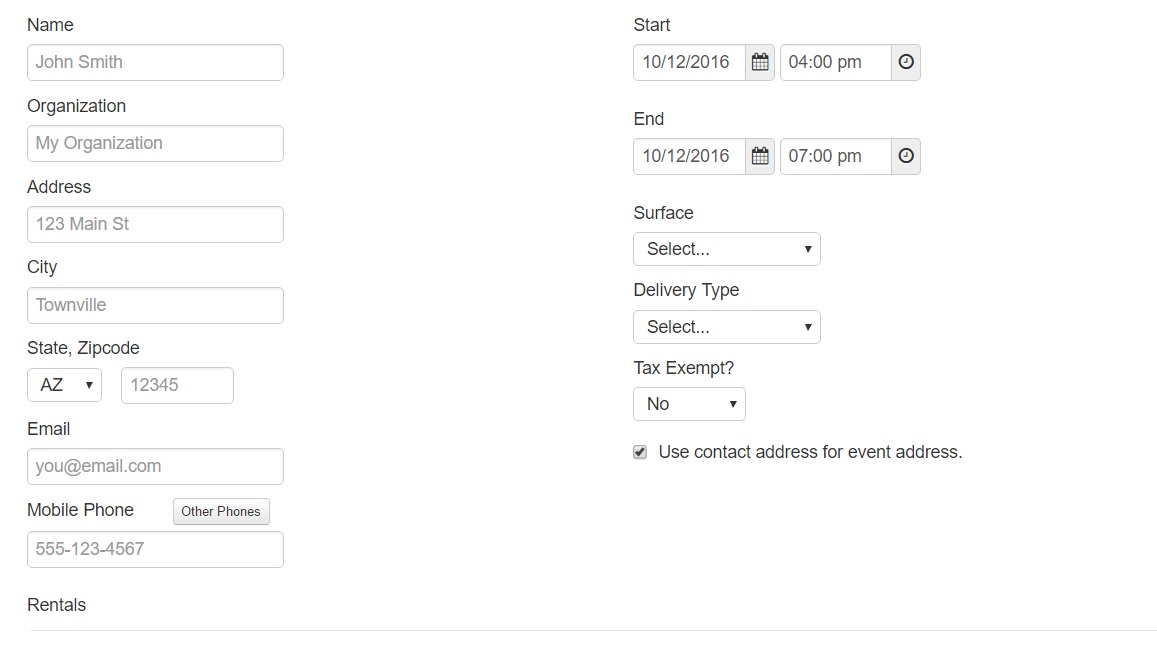This screenshot has height=648, width=1157.
Task: Select the City input box
Action: tap(155, 305)
